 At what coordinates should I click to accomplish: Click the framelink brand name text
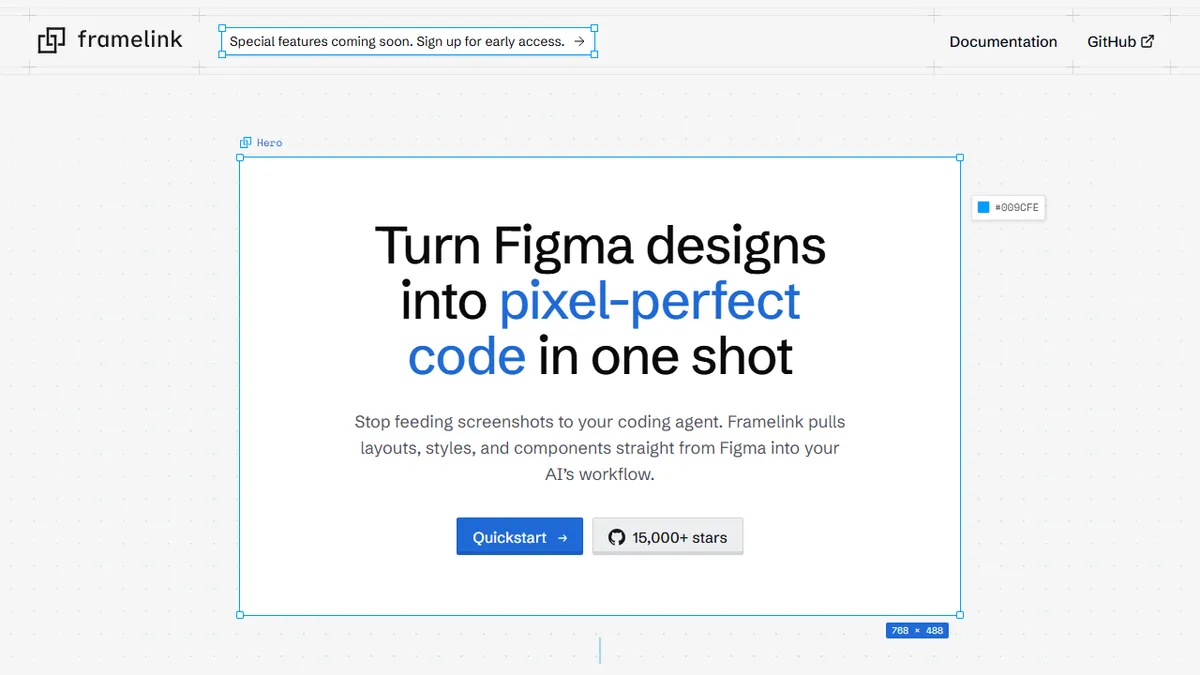coord(130,40)
